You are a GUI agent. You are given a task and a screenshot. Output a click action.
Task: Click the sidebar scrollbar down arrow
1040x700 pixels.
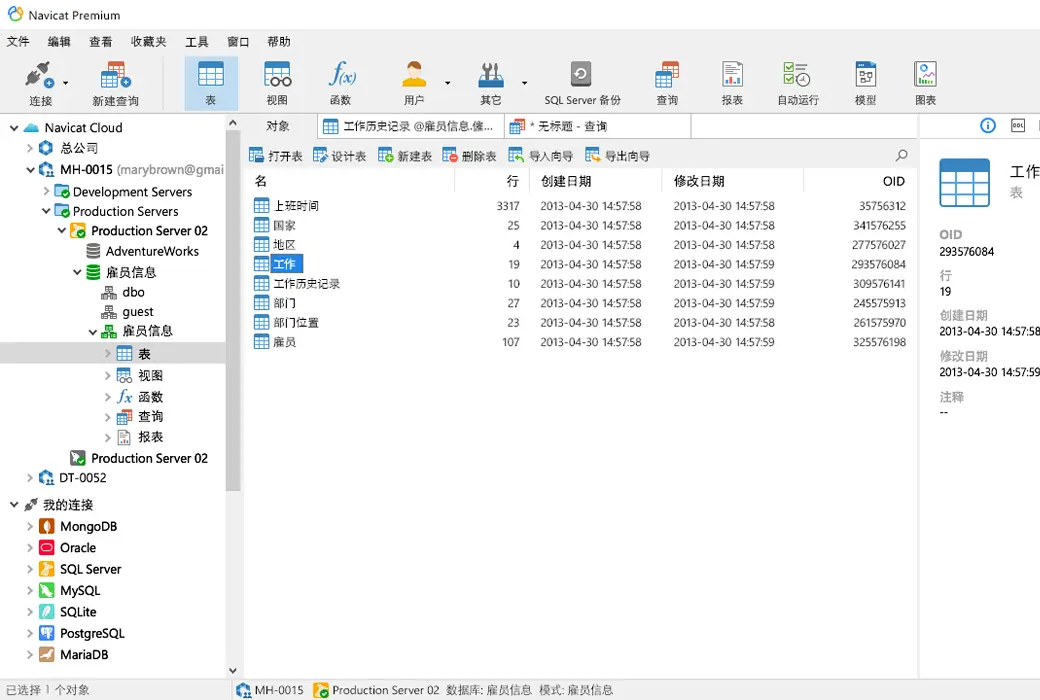[233, 670]
